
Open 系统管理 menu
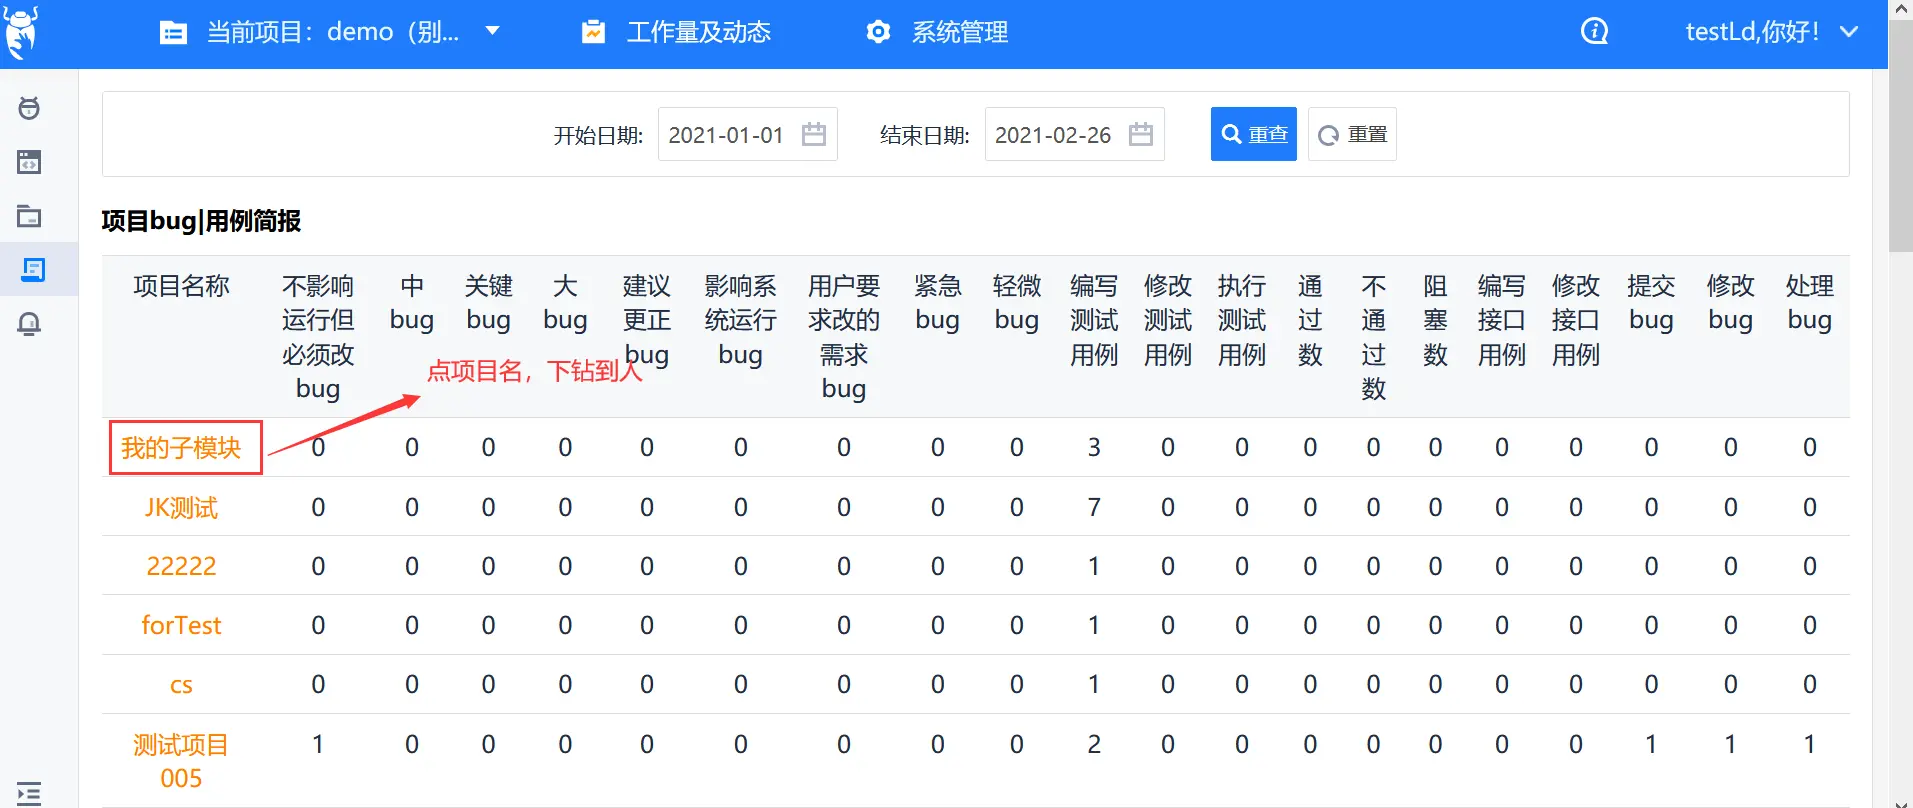(x=959, y=32)
